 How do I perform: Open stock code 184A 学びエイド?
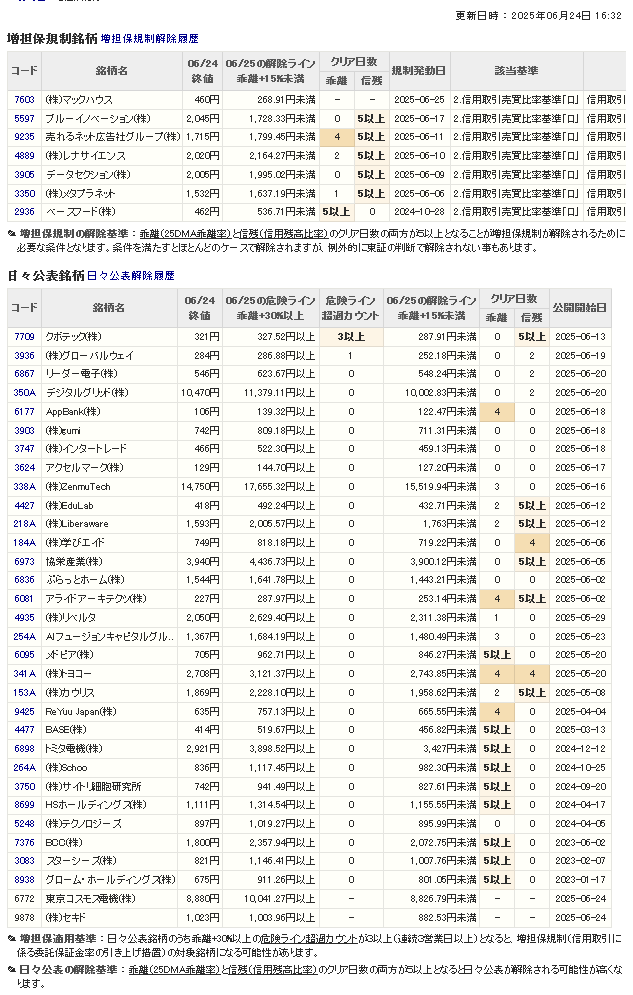click(x=24, y=543)
